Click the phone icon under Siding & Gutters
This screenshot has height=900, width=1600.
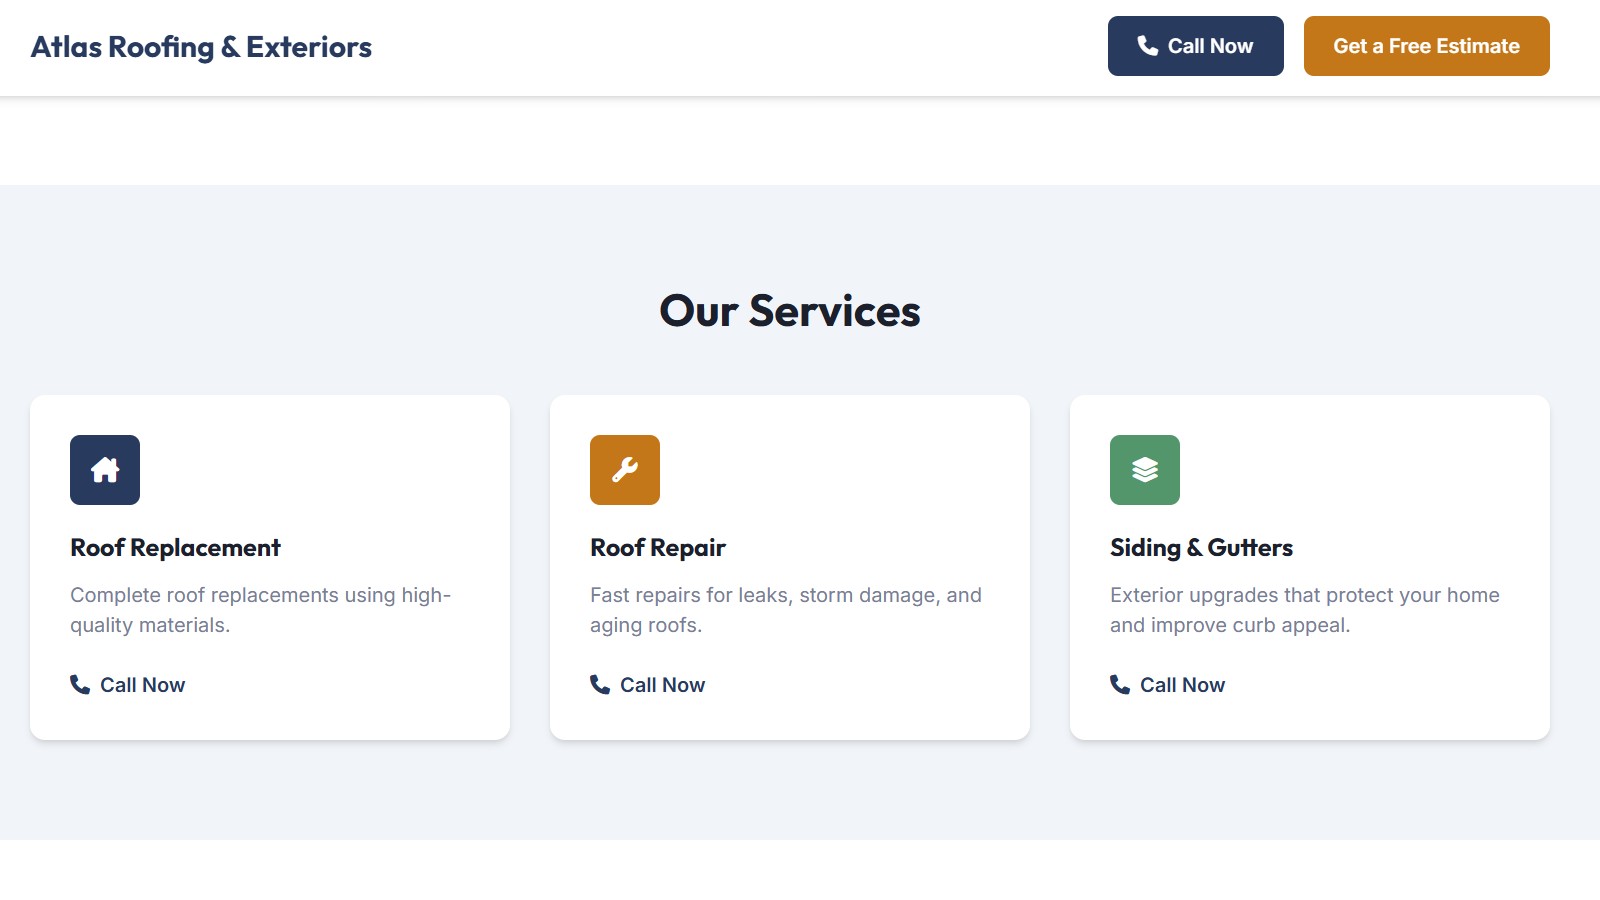click(1118, 685)
